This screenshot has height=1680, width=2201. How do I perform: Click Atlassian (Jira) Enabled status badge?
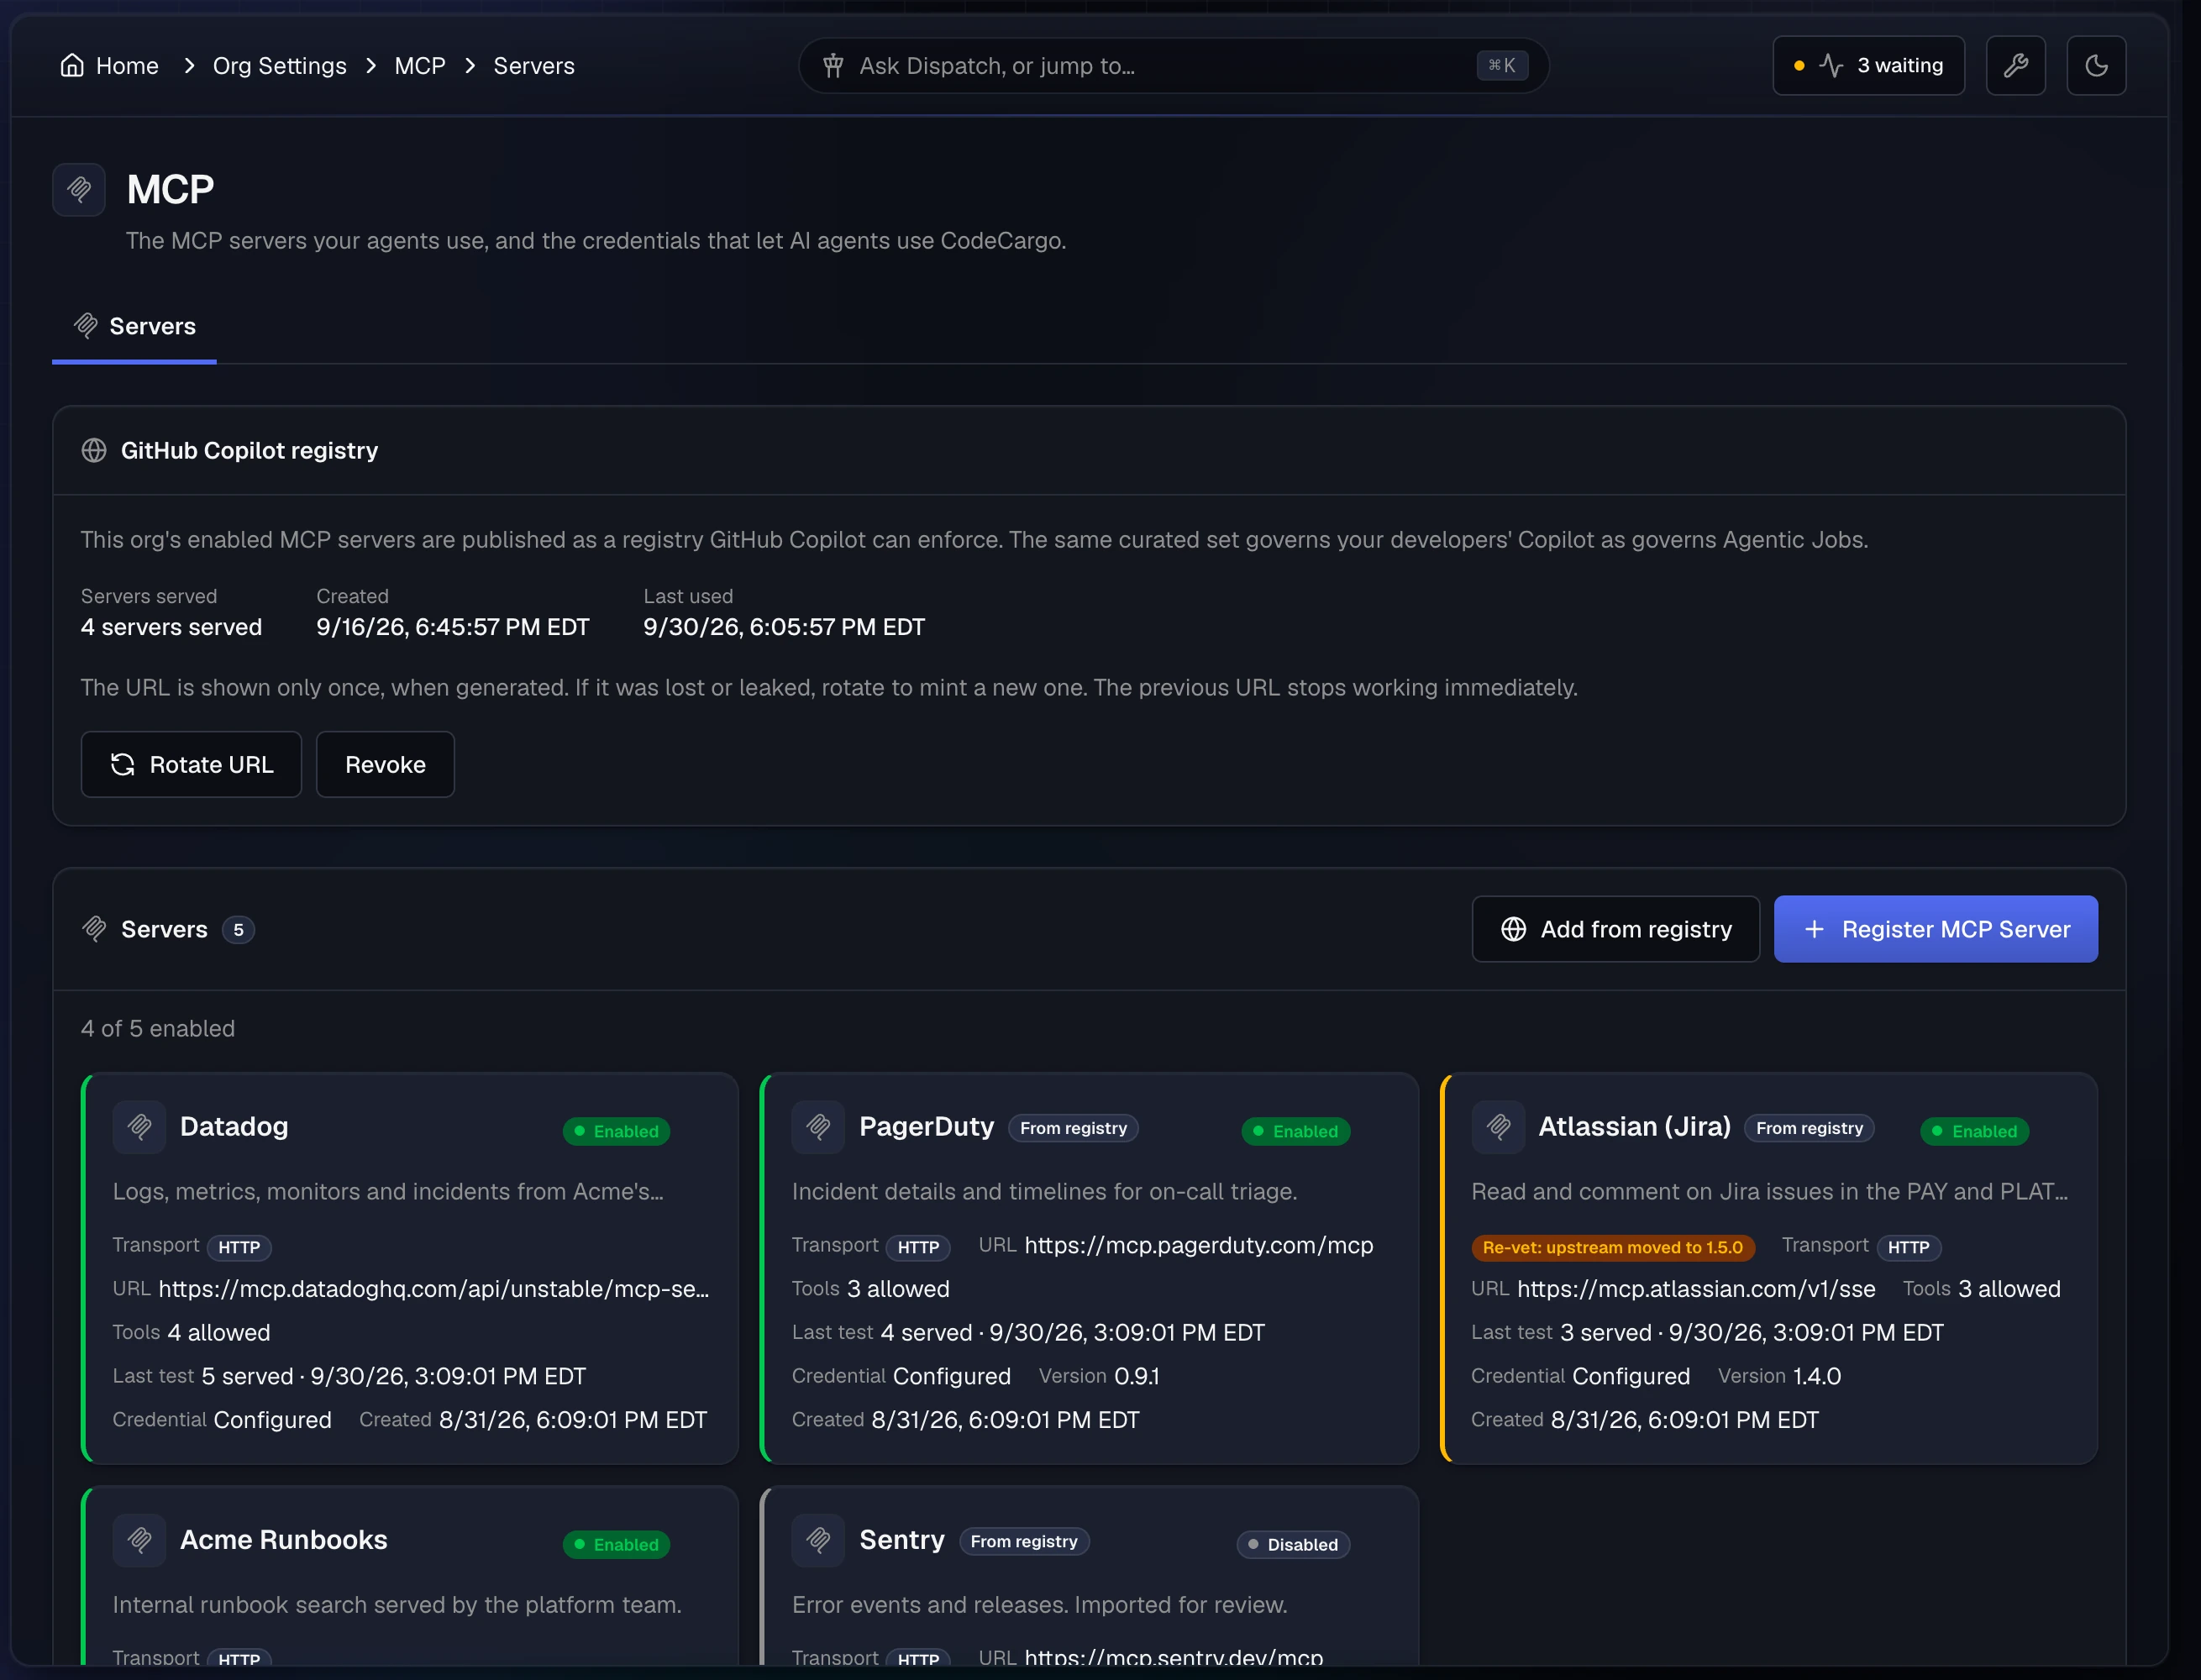tap(1974, 1131)
